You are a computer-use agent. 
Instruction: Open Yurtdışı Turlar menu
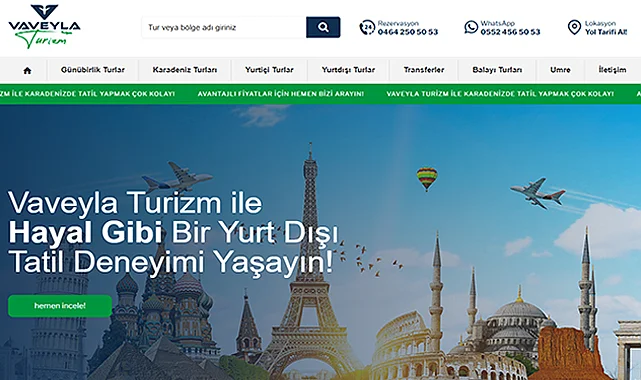348,70
